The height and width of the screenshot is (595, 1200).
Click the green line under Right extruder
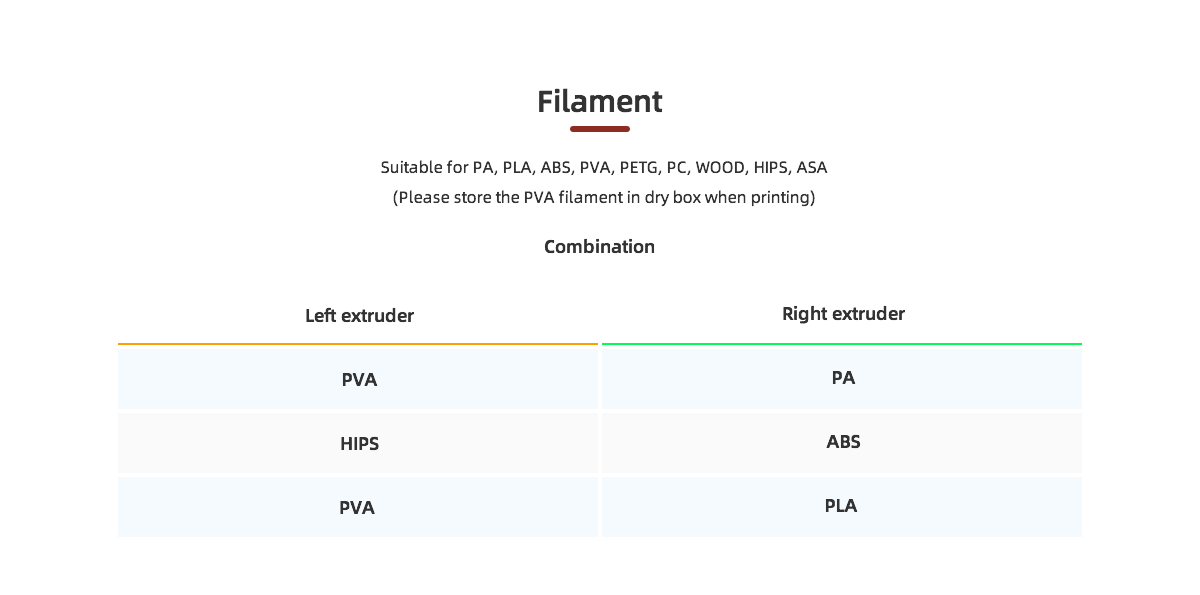841,344
